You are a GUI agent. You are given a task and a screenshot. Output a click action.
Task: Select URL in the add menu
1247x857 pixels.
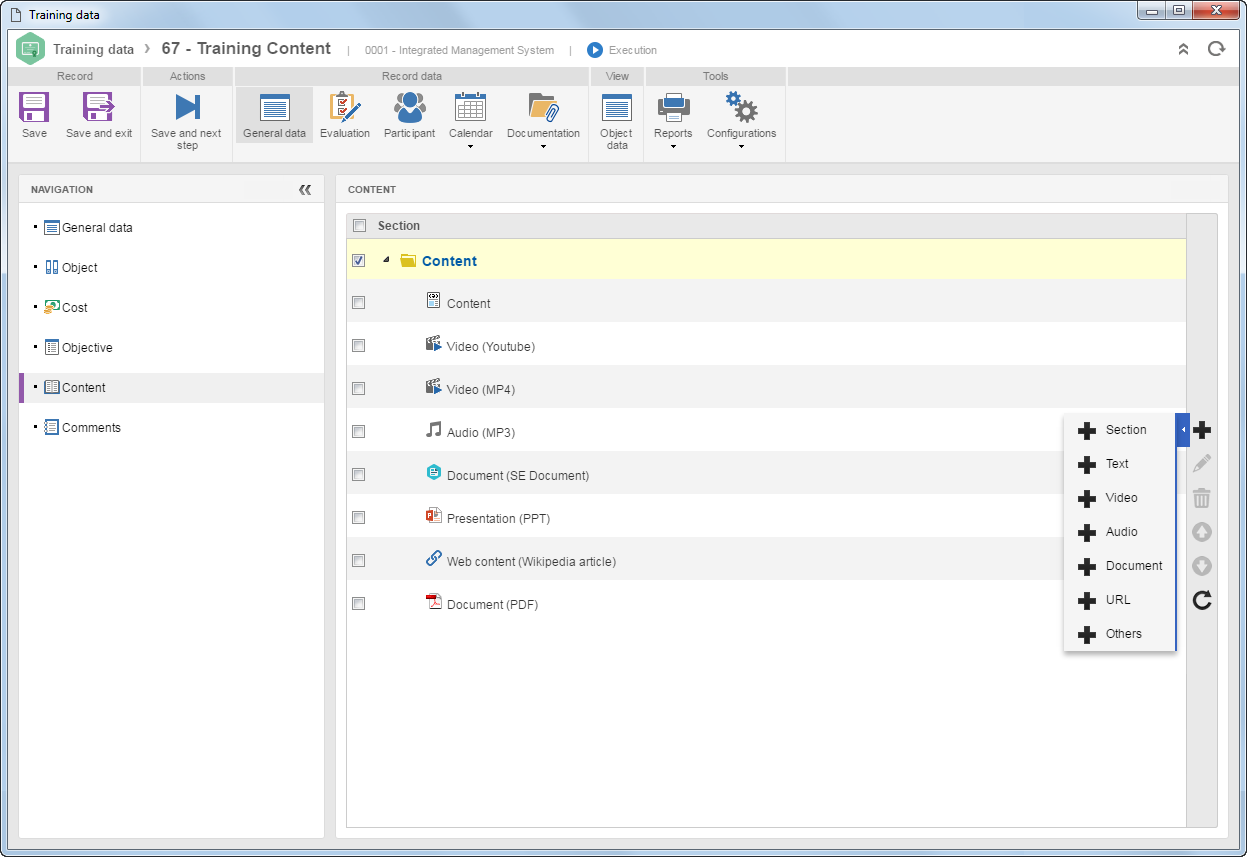(x=1120, y=600)
